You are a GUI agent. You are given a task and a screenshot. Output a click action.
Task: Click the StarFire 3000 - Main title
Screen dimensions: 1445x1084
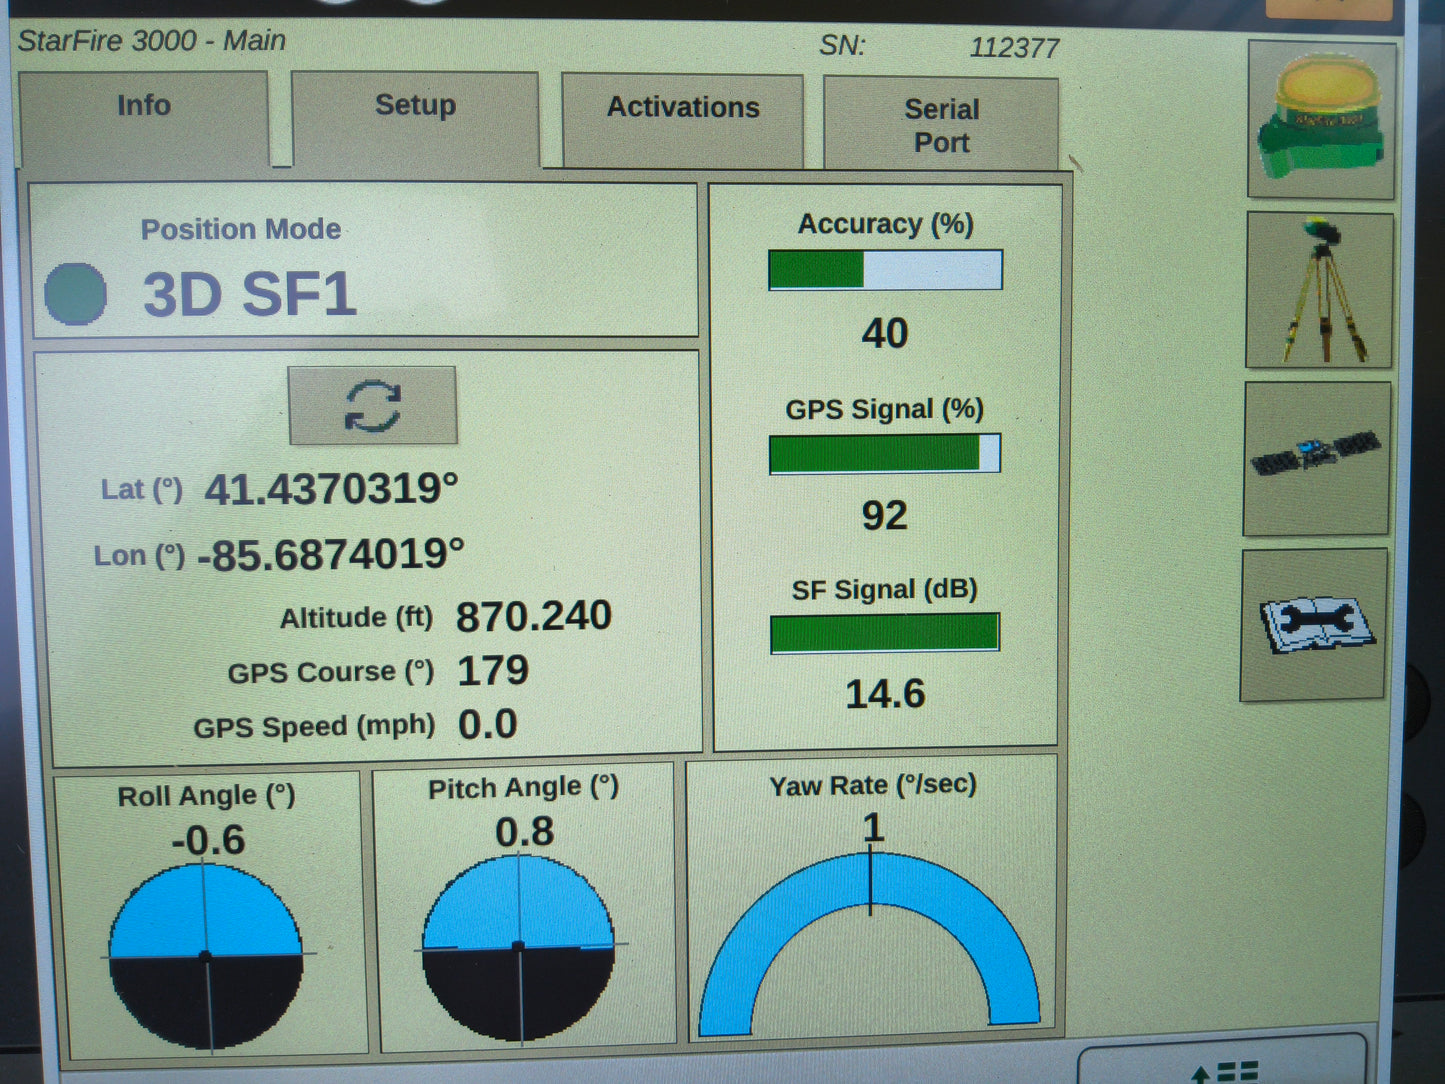coord(152,41)
